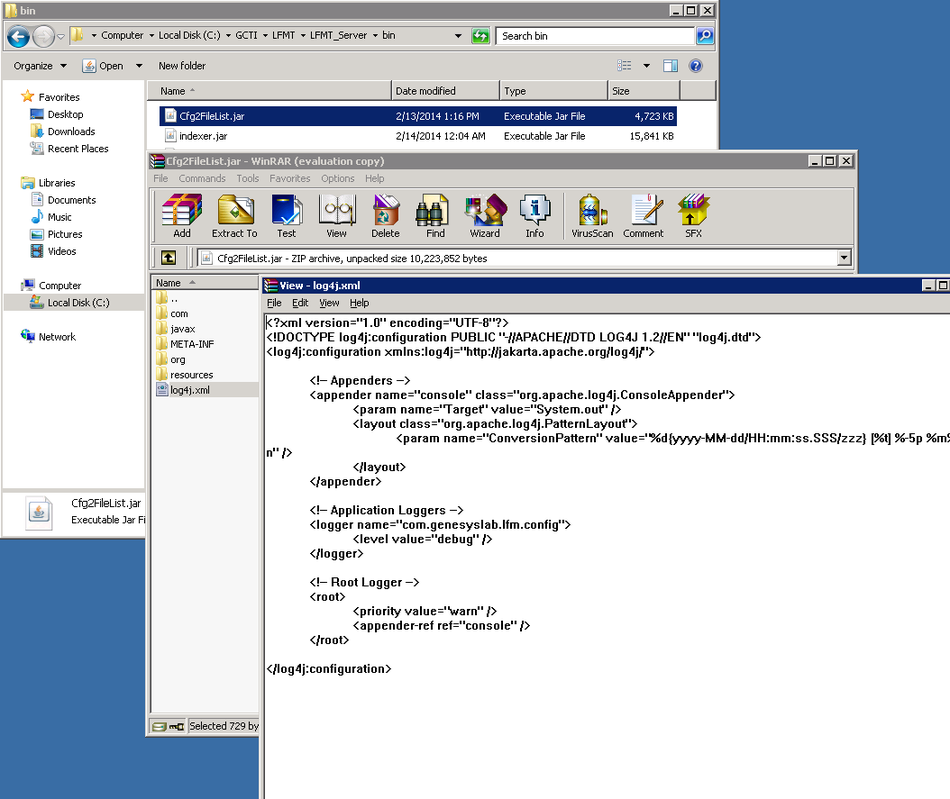This screenshot has height=799, width=950.
Task: Open the File menu in the viewer
Action: pyautogui.click(x=274, y=303)
